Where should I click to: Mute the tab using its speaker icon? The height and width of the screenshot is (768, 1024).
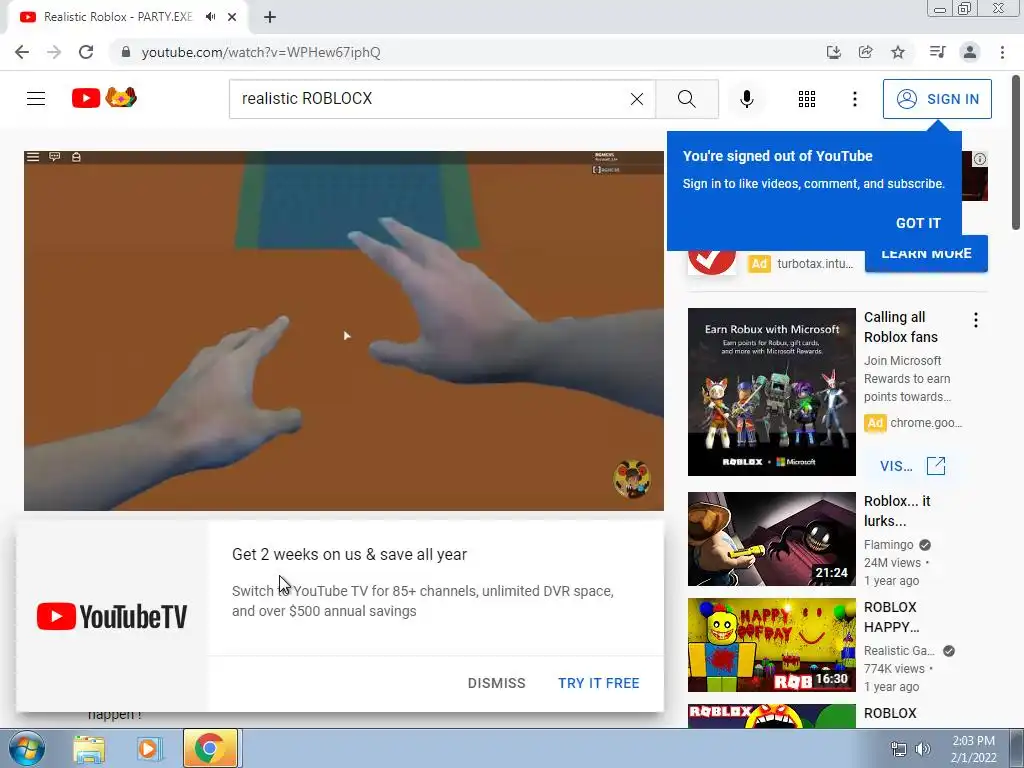(x=210, y=17)
